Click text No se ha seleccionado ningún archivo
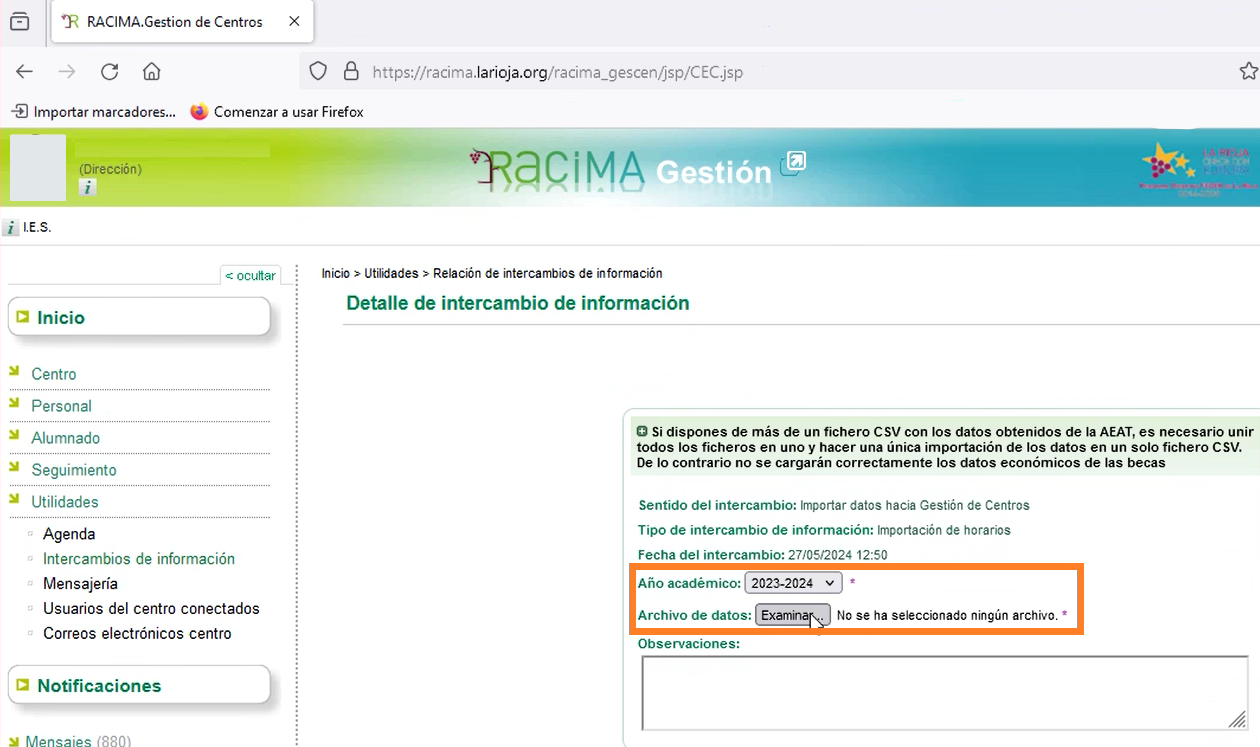Image resolution: width=1260 pixels, height=747 pixels. pos(947,615)
